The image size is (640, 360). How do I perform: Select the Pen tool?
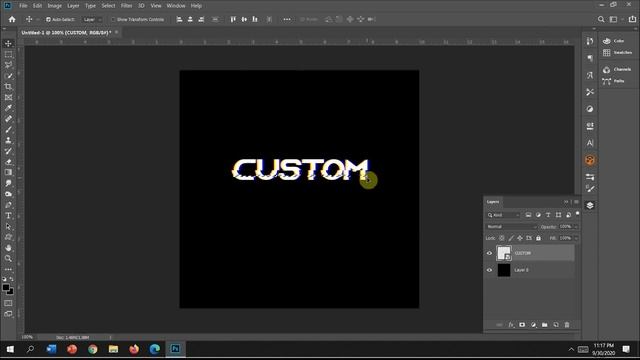coord(8,204)
